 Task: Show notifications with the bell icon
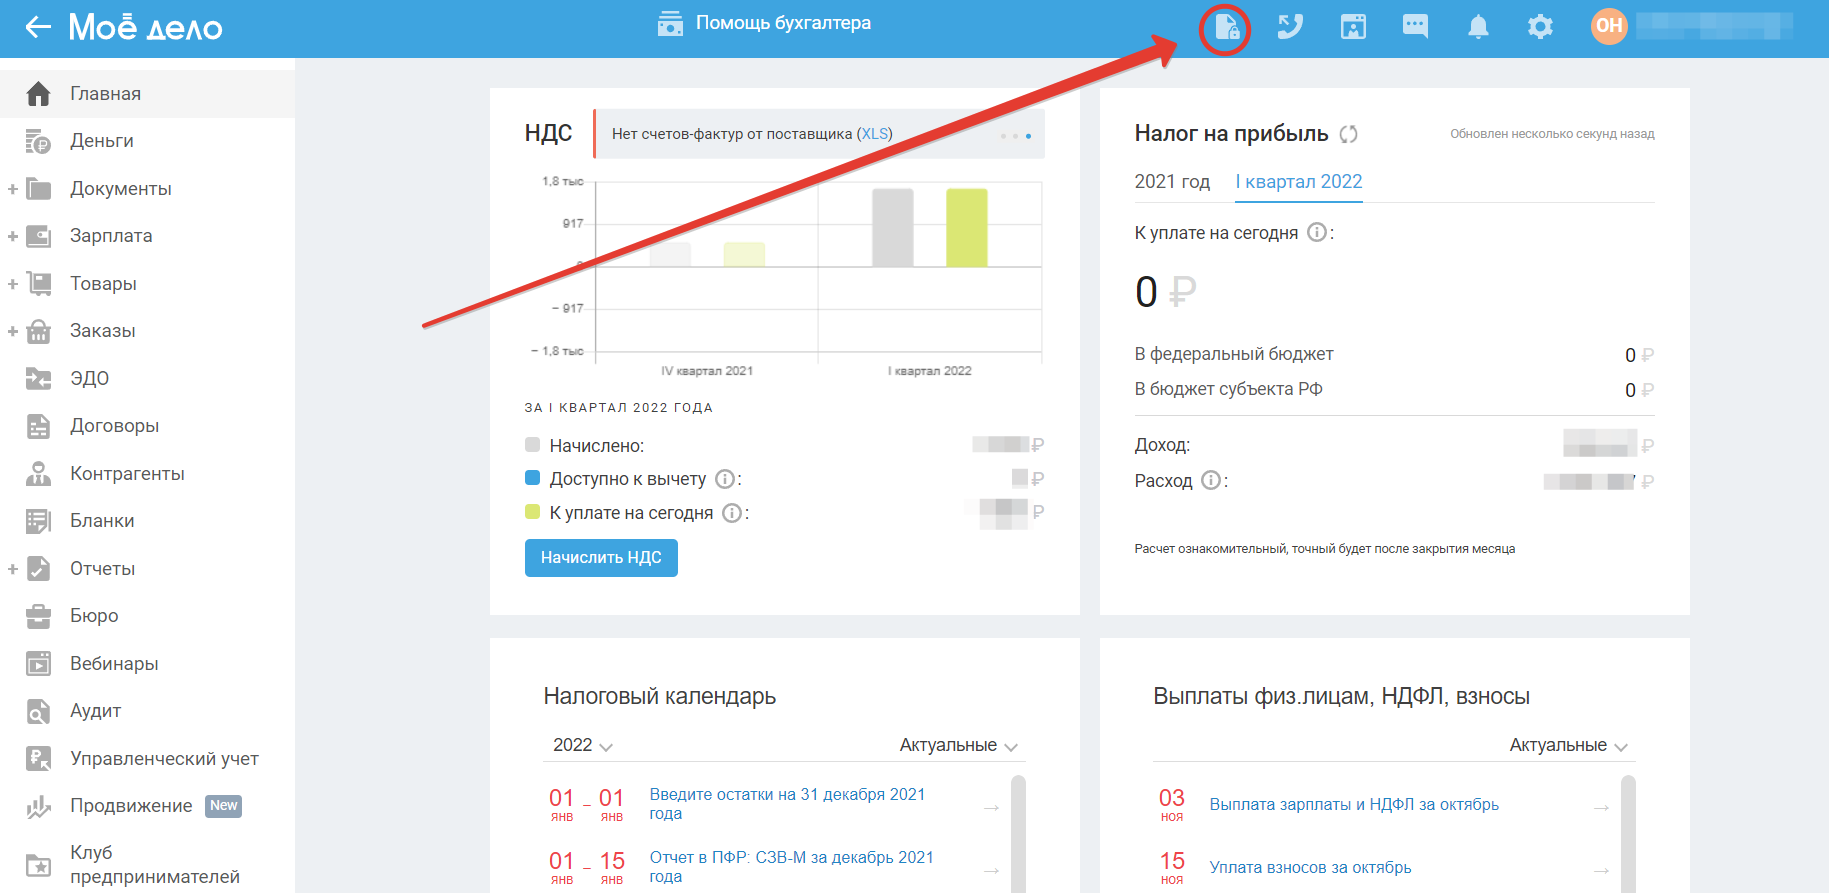(1478, 27)
